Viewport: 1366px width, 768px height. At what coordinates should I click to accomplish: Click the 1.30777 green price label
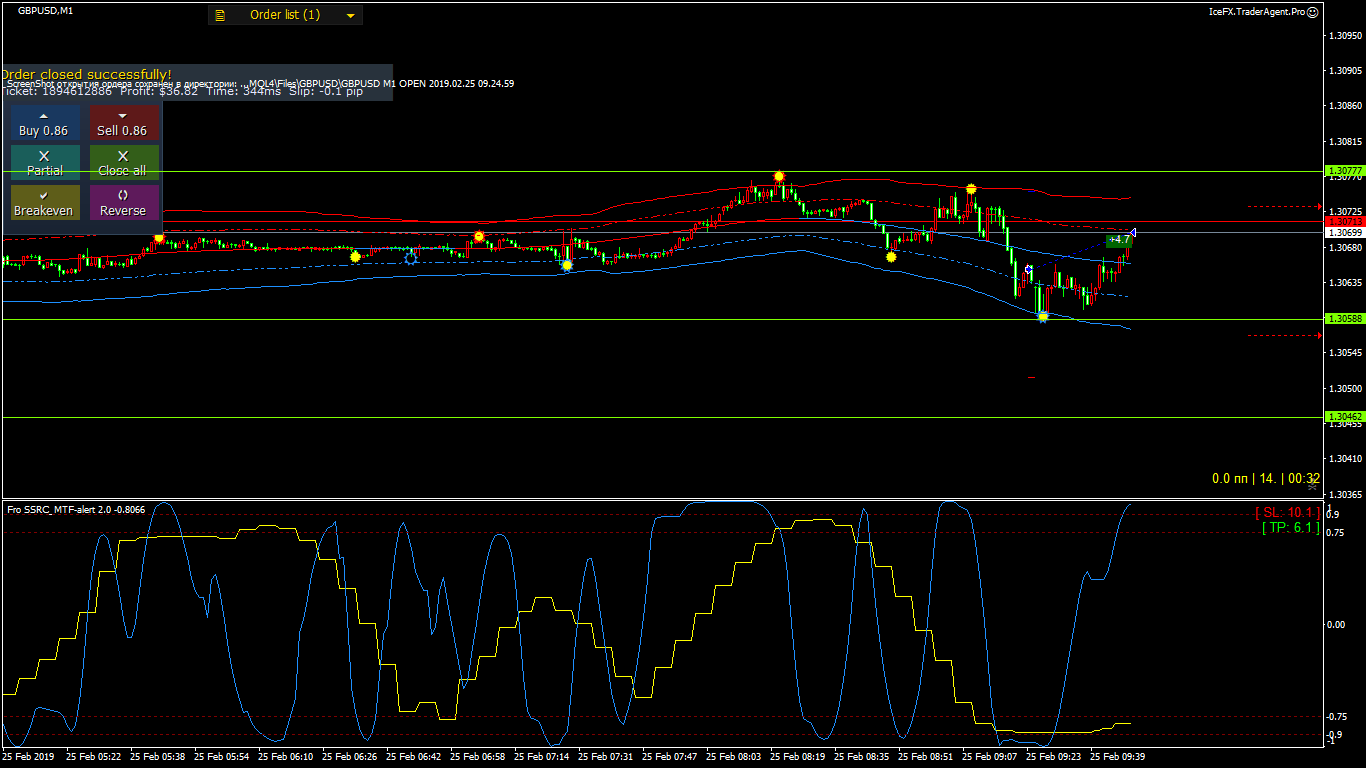point(1343,171)
